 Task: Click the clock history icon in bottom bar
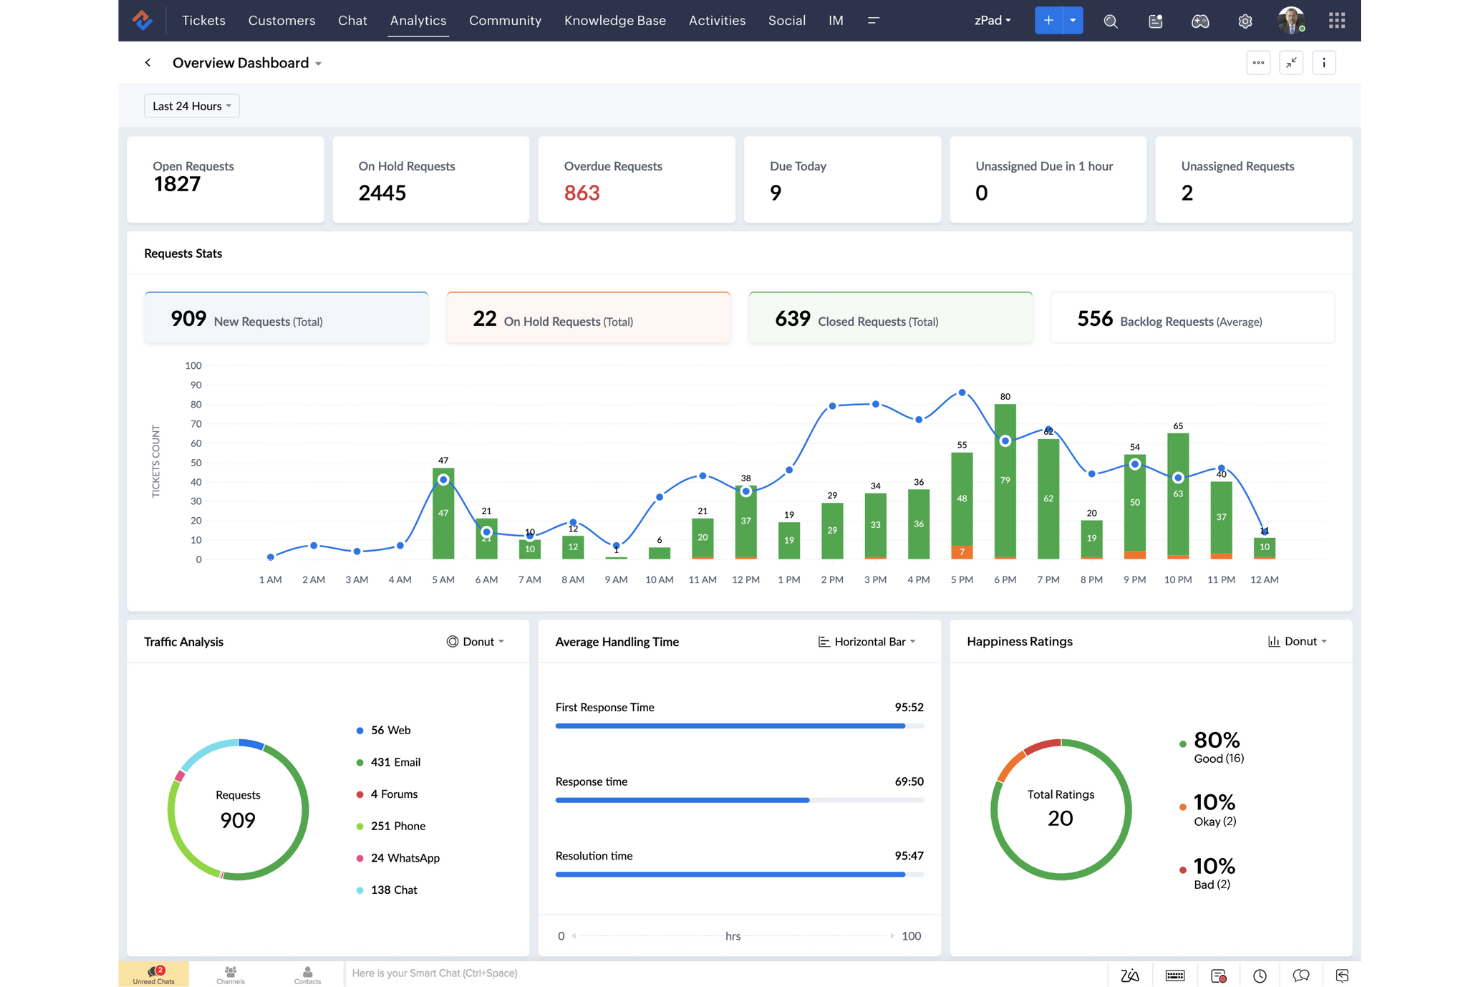coord(1260,976)
